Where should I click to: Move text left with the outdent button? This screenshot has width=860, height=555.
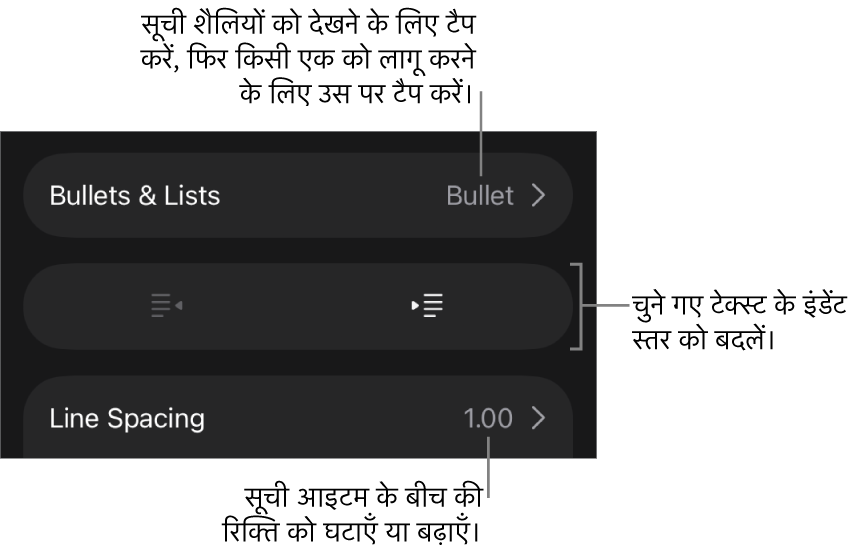(x=166, y=306)
